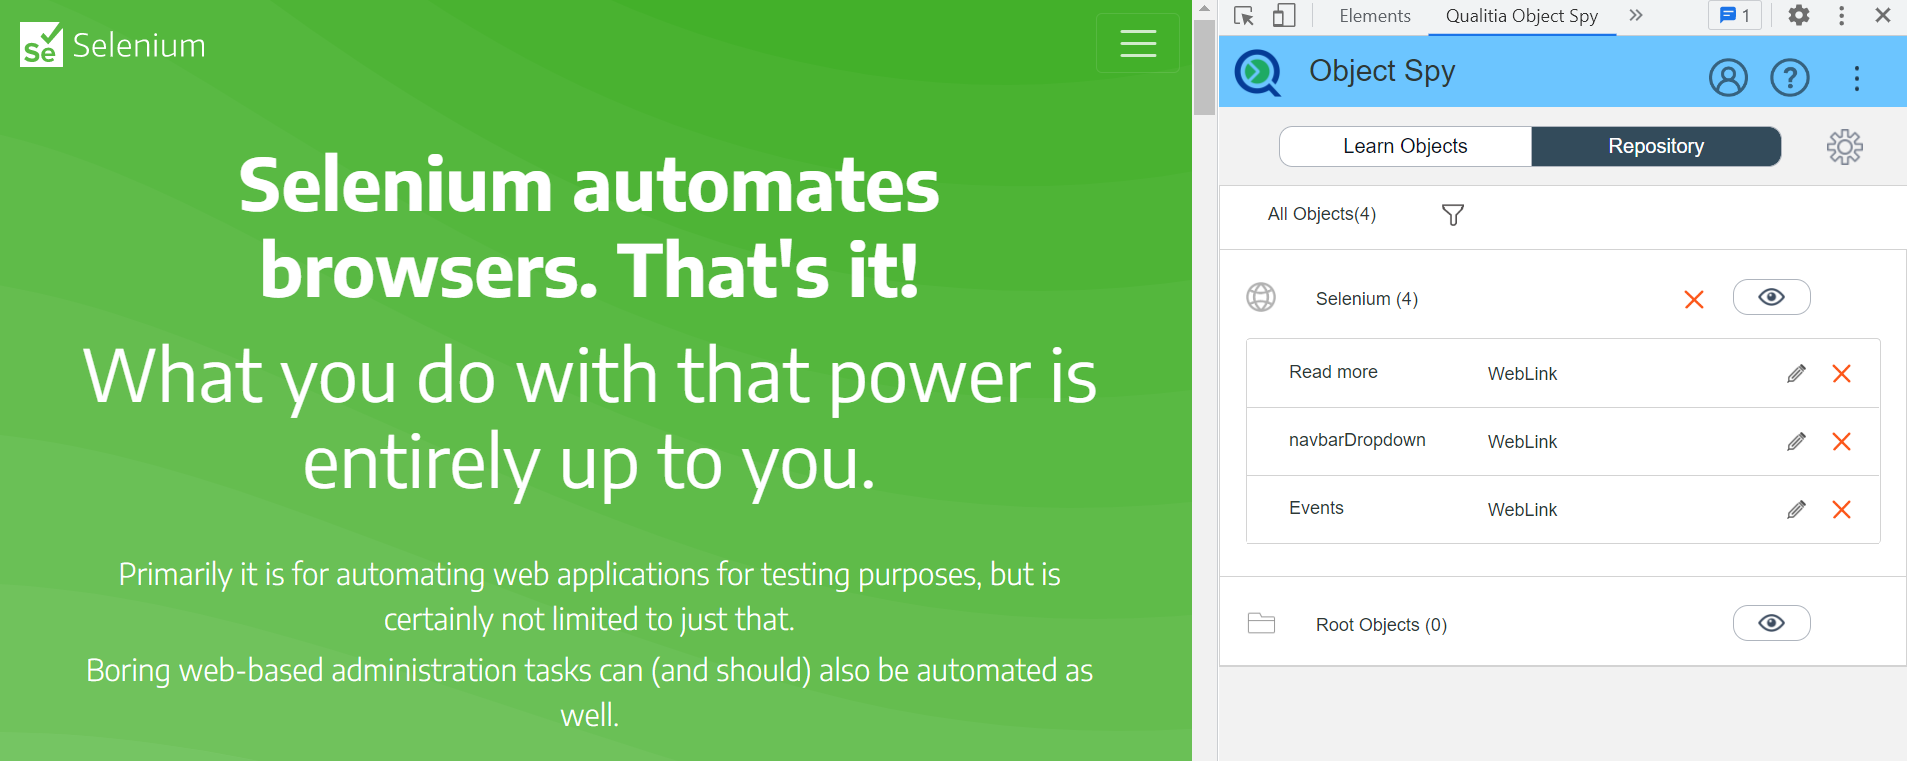The image size is (1907, 761).
Task: Click the filter funnel icon
Action: pyautogui.click(x=1452, y=215)
